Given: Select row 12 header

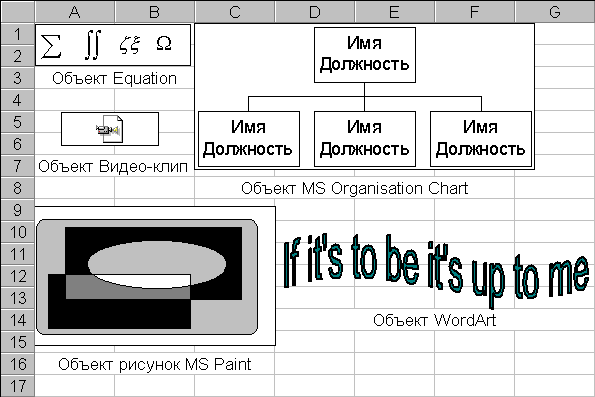Looking at the screenshot, I should (17, 276).
